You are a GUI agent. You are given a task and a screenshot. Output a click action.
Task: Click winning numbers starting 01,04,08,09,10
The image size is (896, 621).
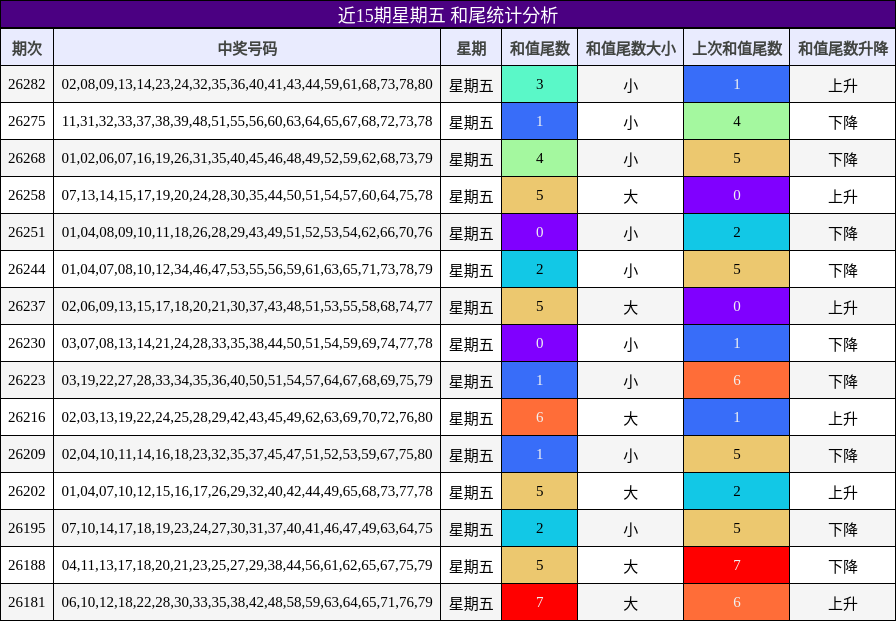(247, 233)
